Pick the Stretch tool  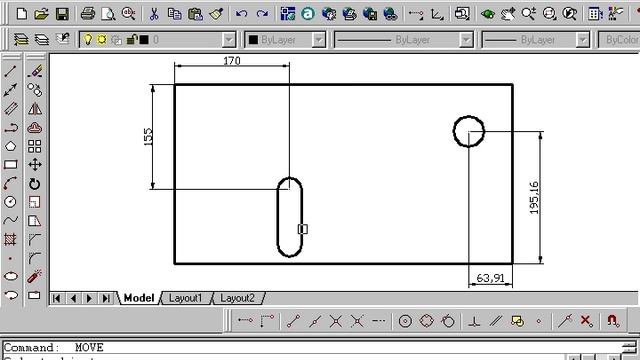pyautogui.click(x=35, y=220)
